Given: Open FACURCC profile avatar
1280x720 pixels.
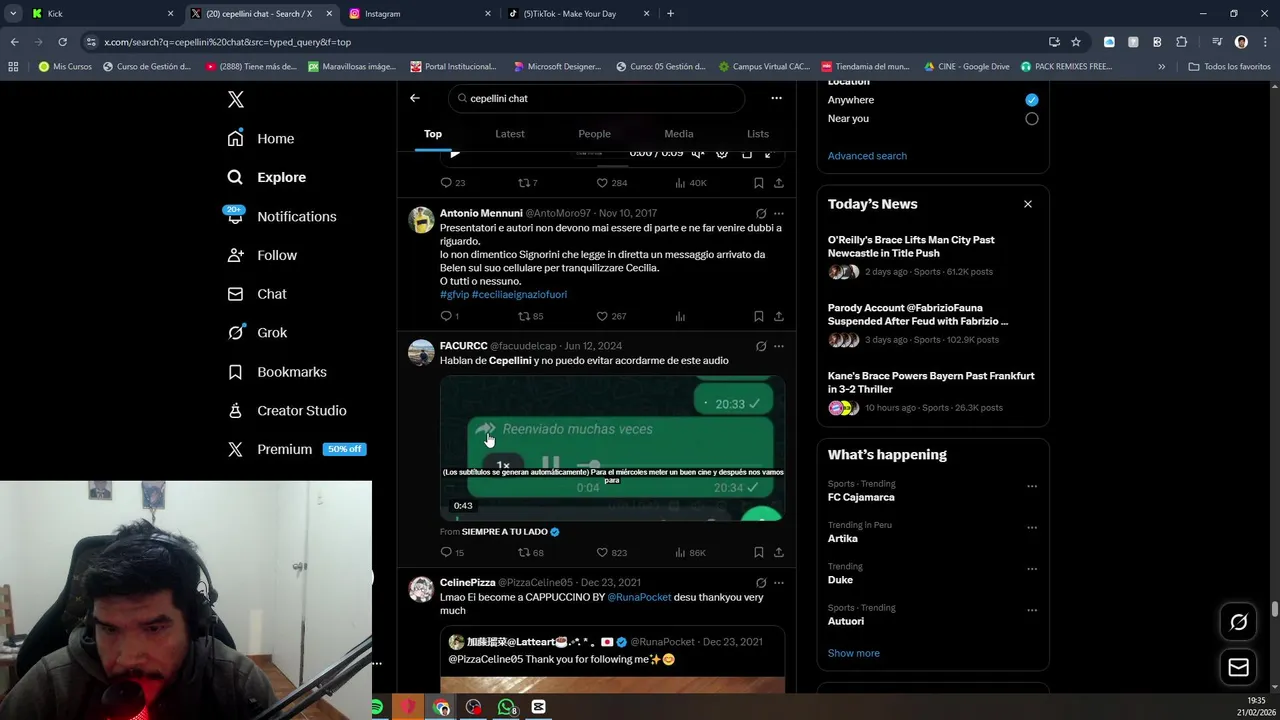Looking at the screenshot, I should click(x=421, y=353).
